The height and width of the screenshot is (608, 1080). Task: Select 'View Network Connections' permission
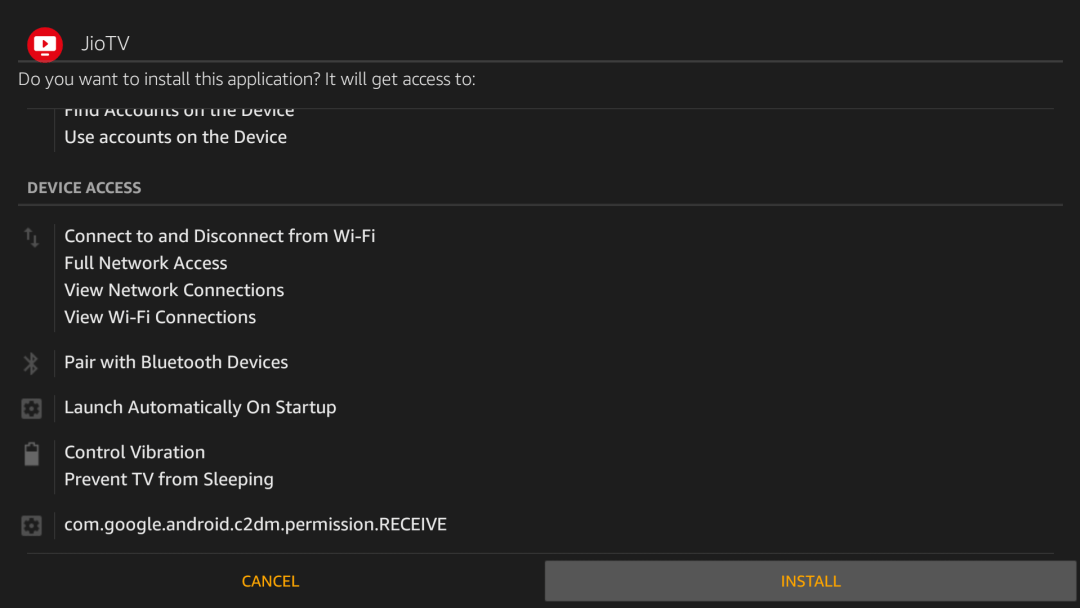pyautogui.click(x=174, y=290)
